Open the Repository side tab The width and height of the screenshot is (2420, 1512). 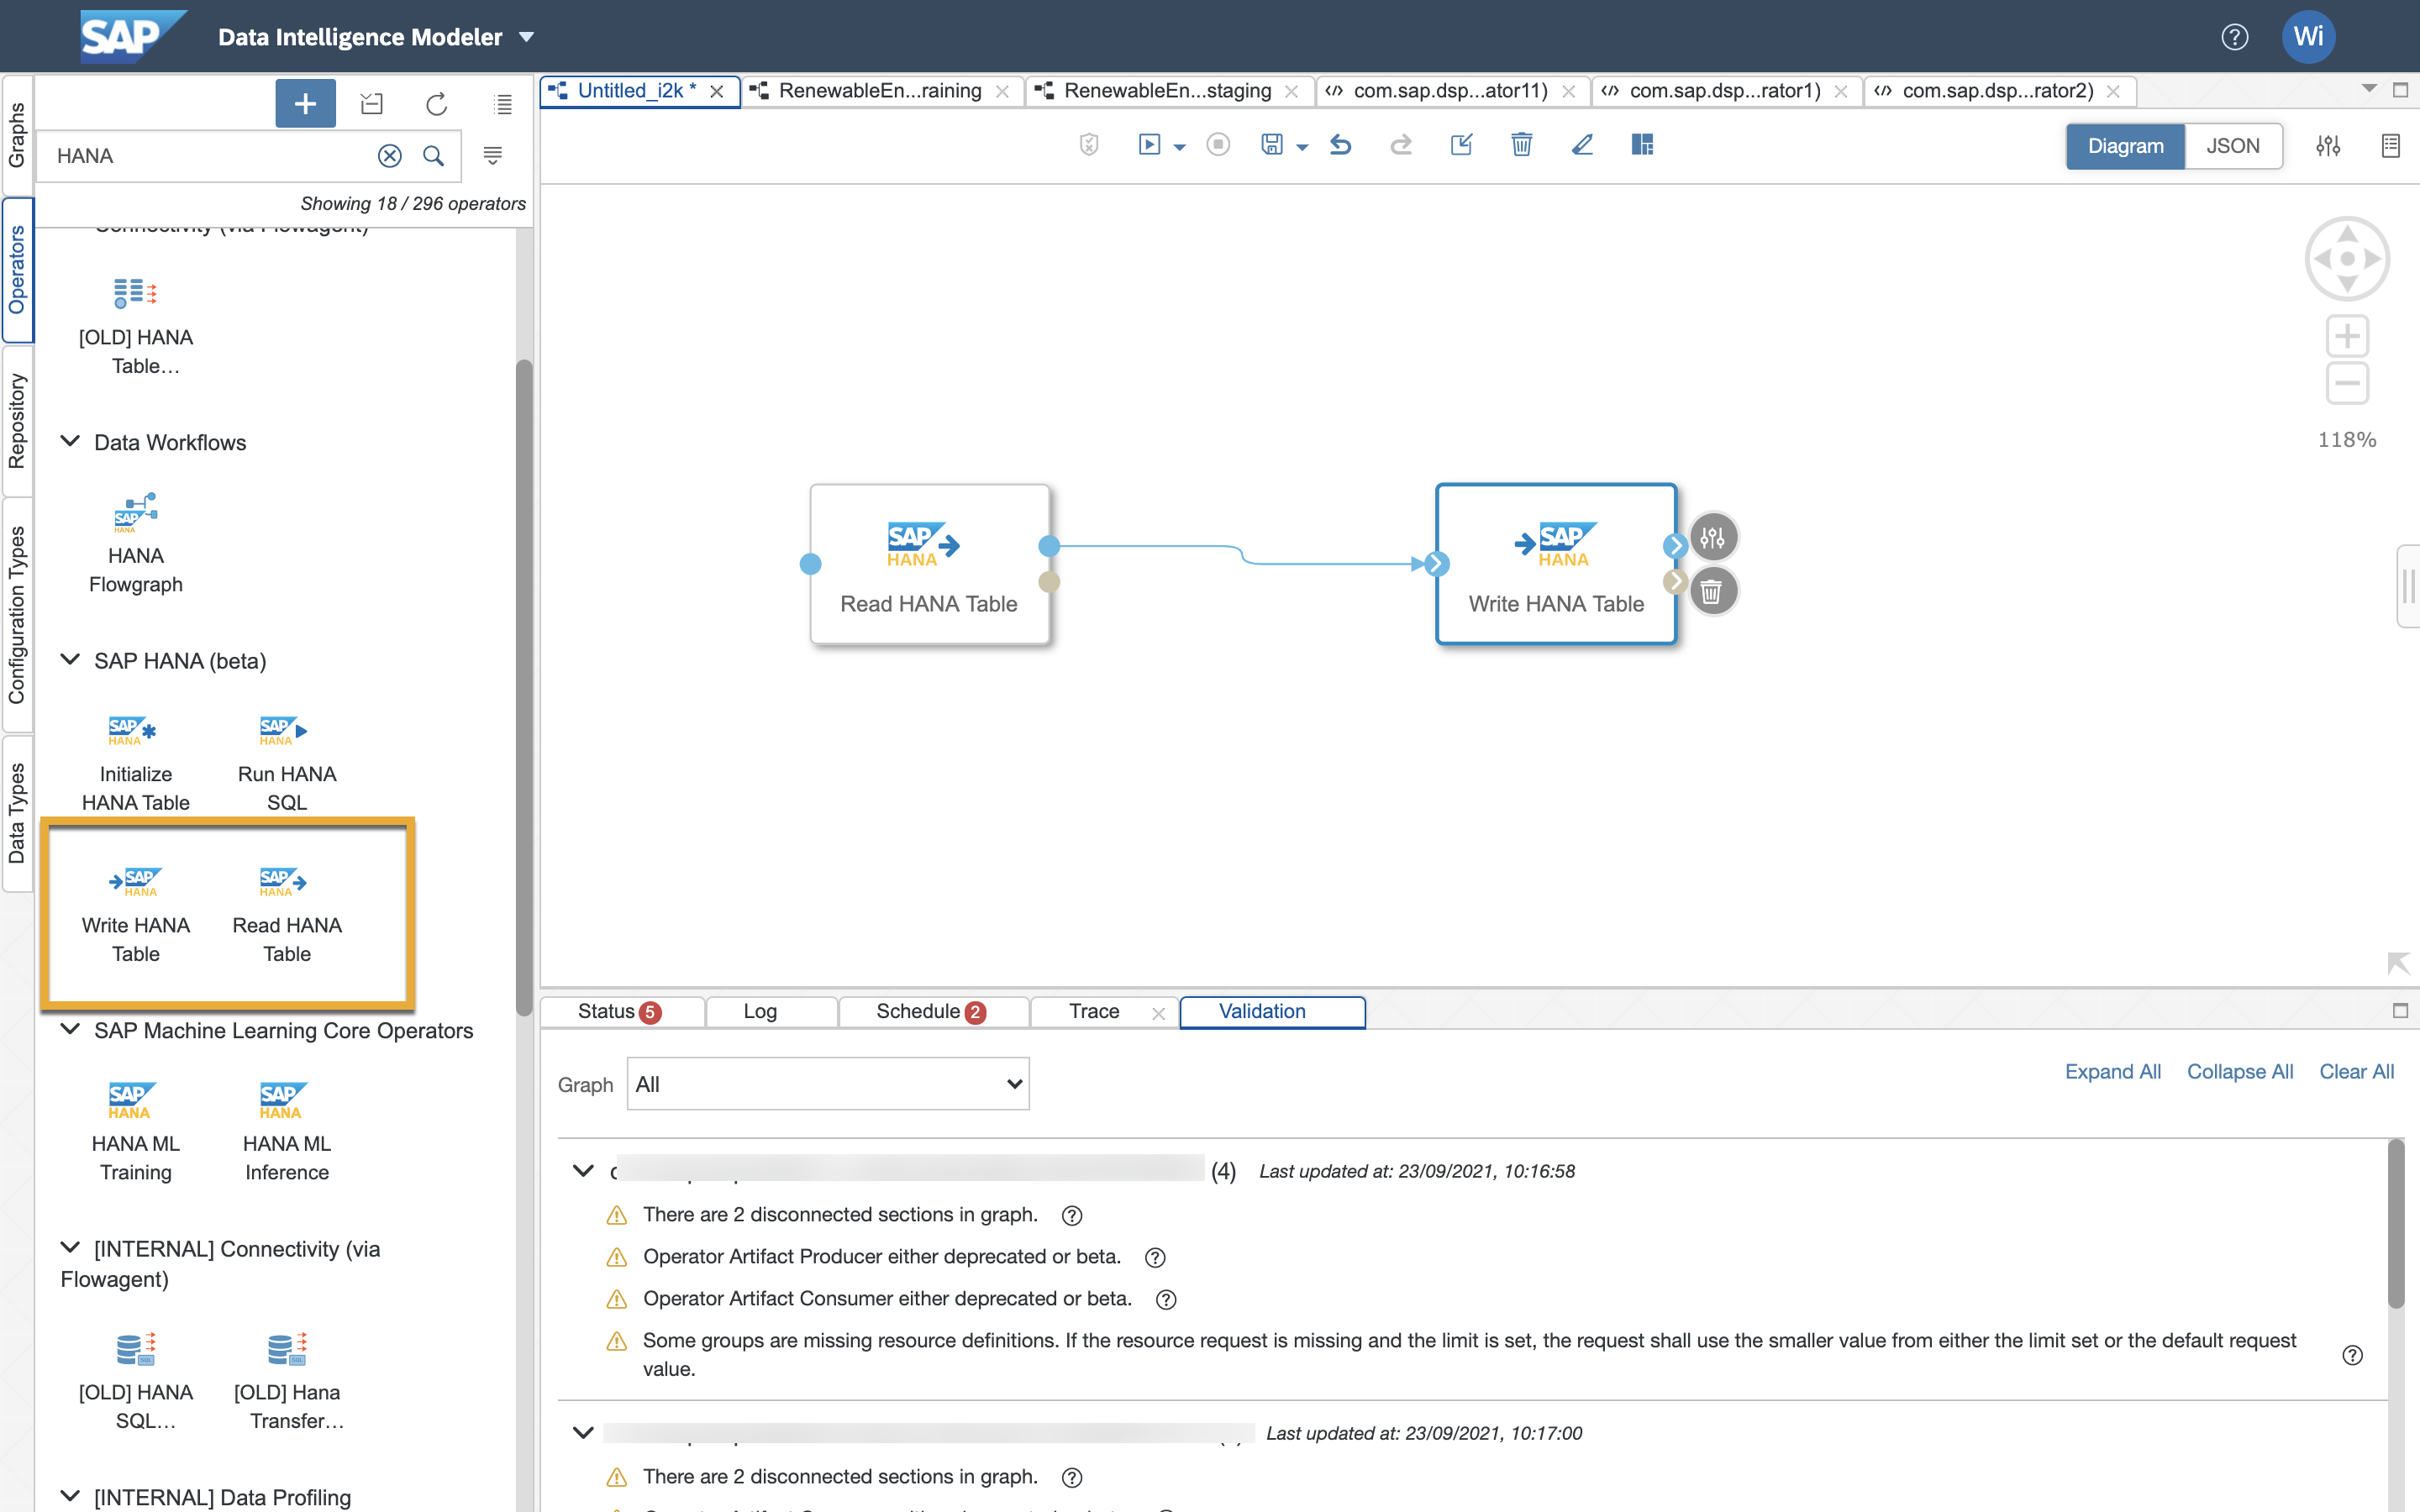[17, 421]
